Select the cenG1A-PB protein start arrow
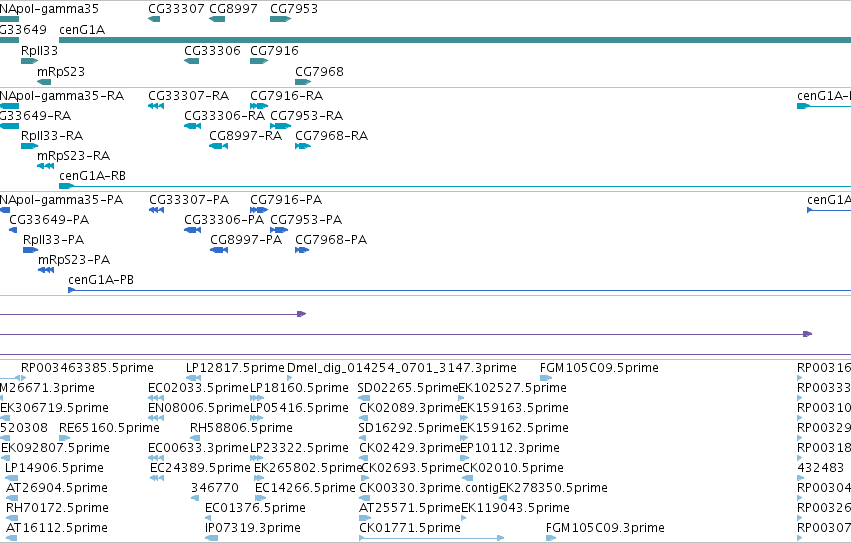Viewport: 851px width, 543px height. (72, 291)
